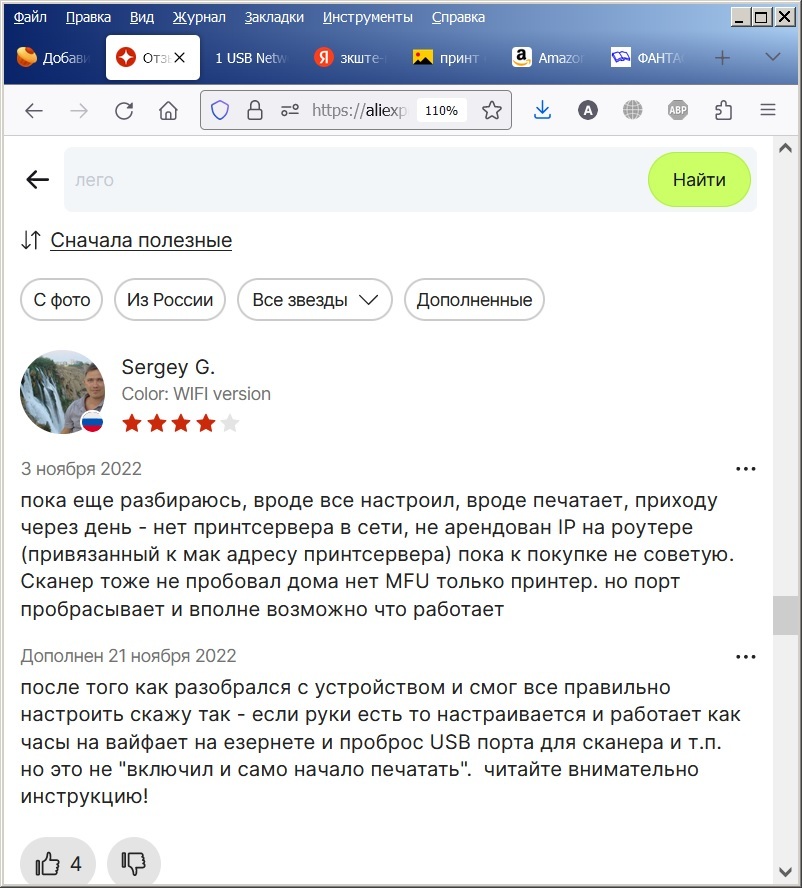Click the tracking protection shield icon
The height and width of the screenshot is (888, 802).
pos(220,110)
